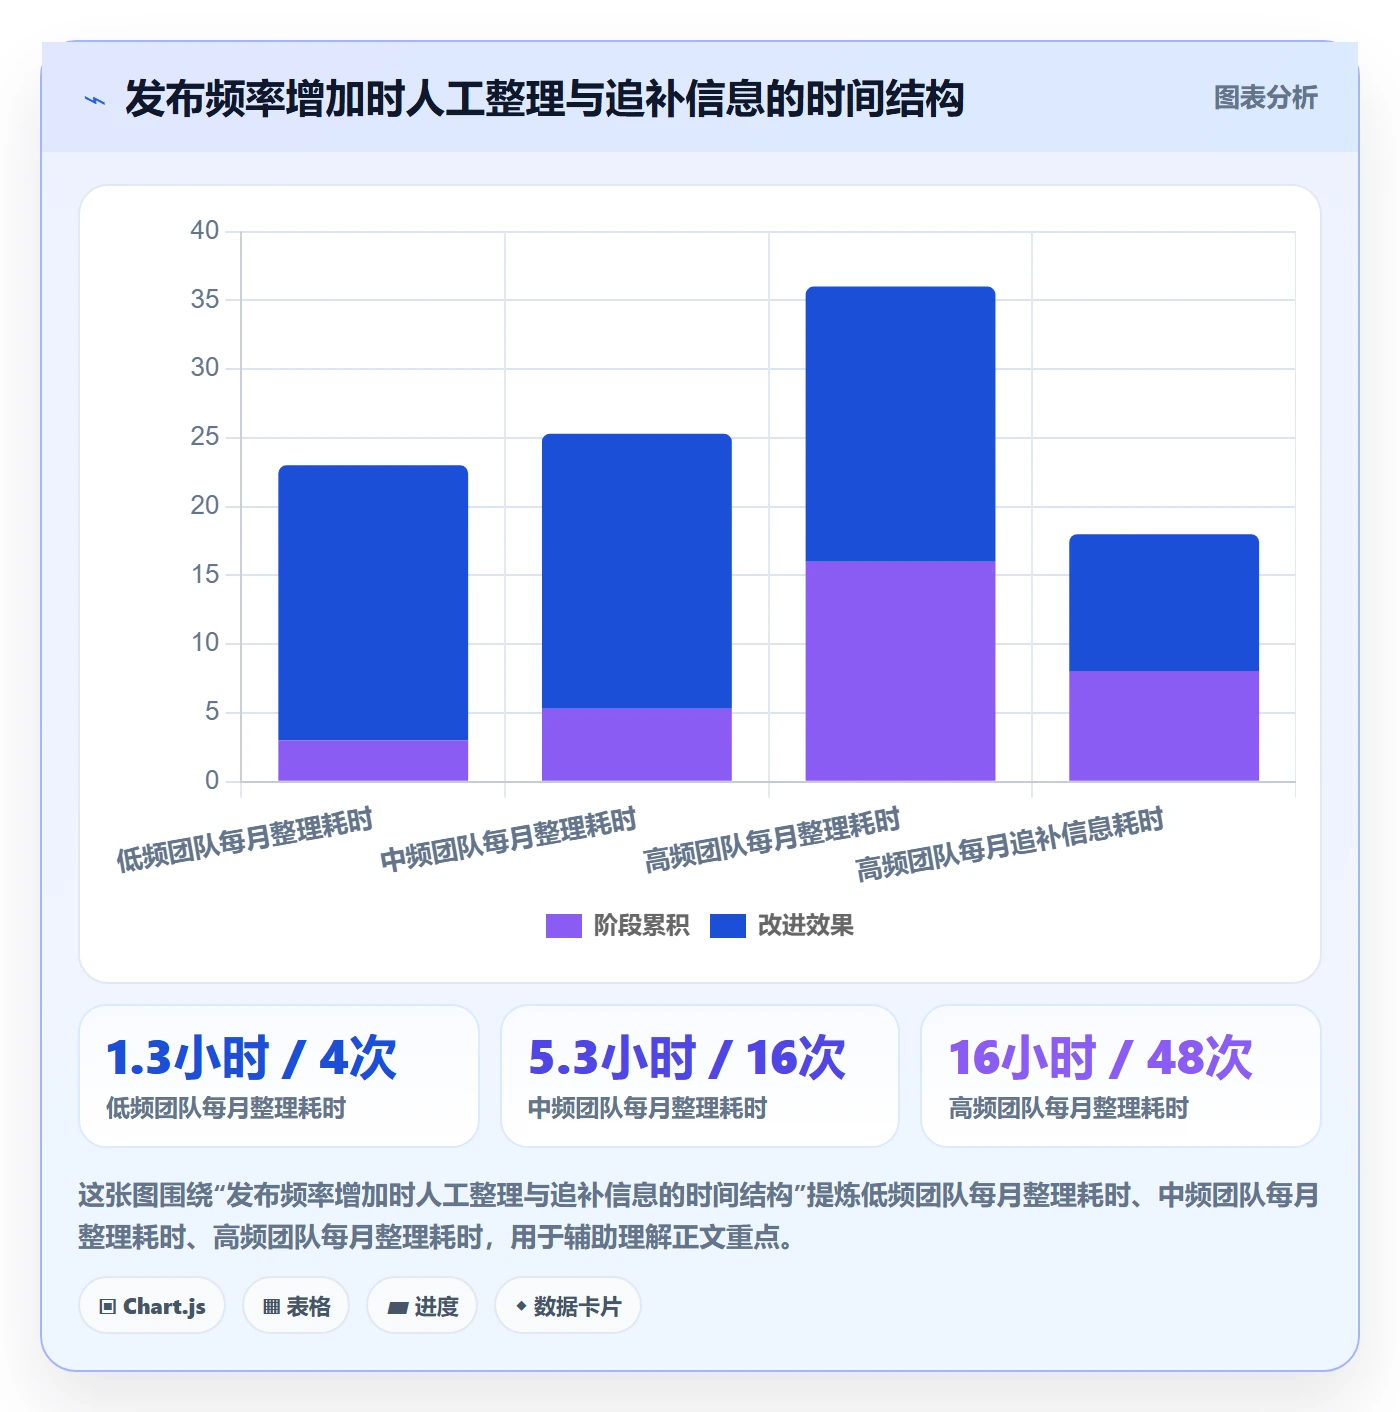Screen dimensions: 1400x1412
Task: Select the 数据卡片 tag chip
Action: [x=567, y=1306]
